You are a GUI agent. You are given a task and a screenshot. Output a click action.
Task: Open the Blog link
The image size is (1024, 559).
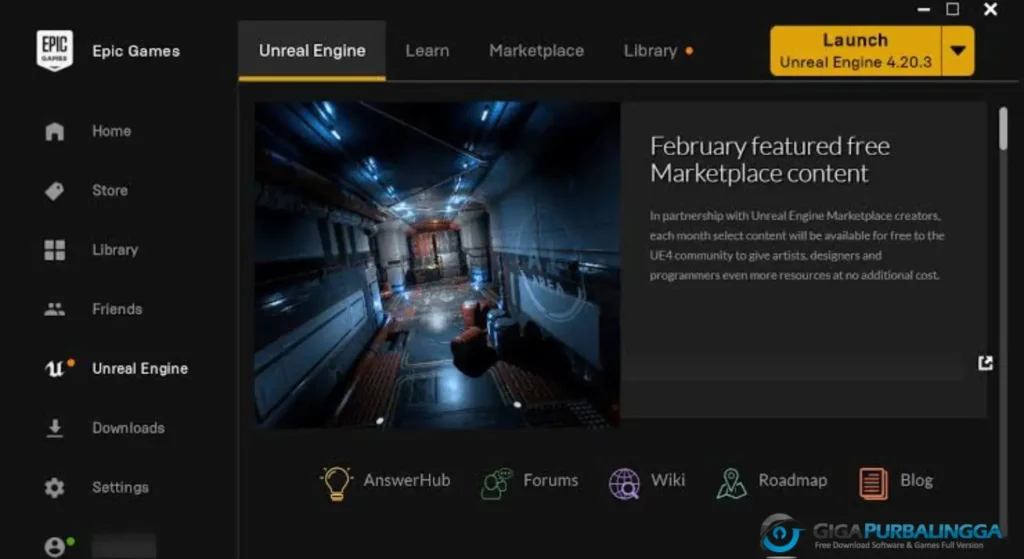(916, 481)
